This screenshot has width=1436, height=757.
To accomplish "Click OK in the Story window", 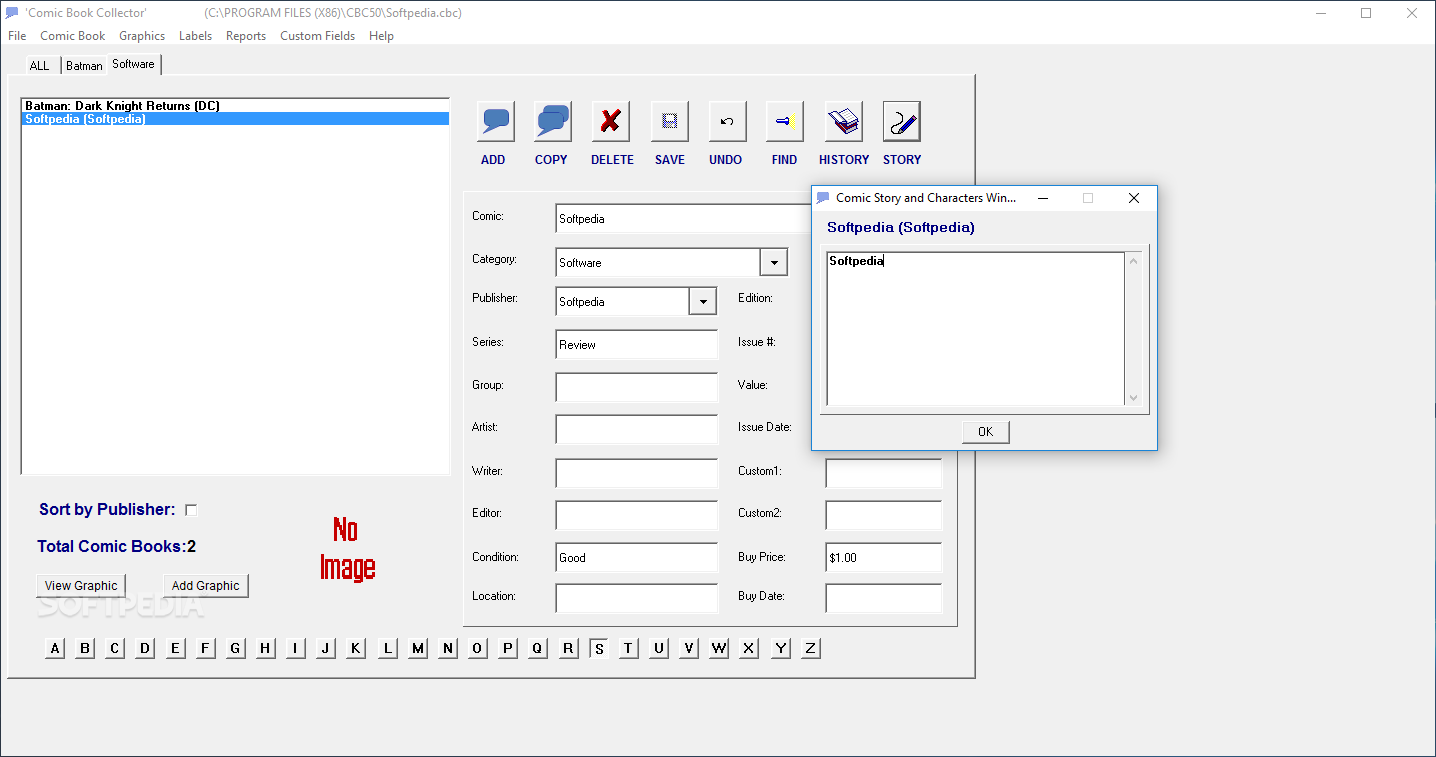I will click(x=986, y=432).
